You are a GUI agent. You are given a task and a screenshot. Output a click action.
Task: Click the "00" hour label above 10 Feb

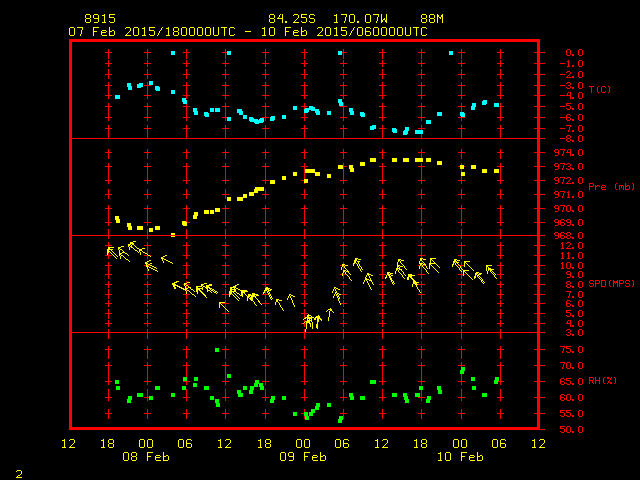click(460, 444)
